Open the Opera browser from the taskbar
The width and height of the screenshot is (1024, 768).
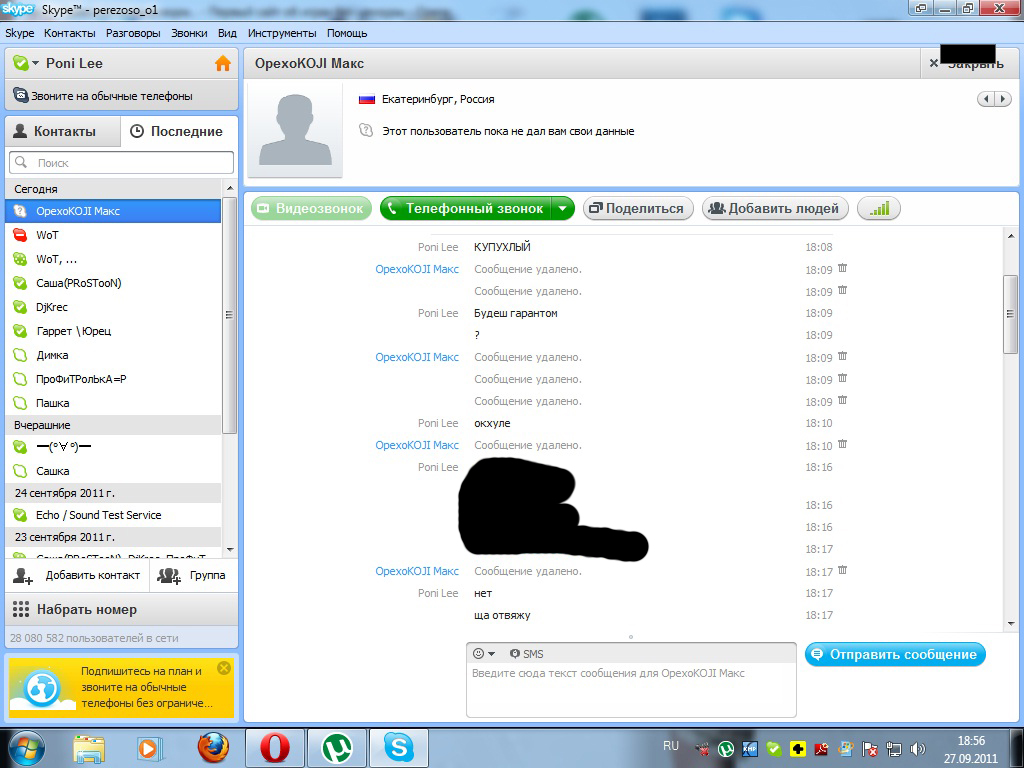point(275,747)
